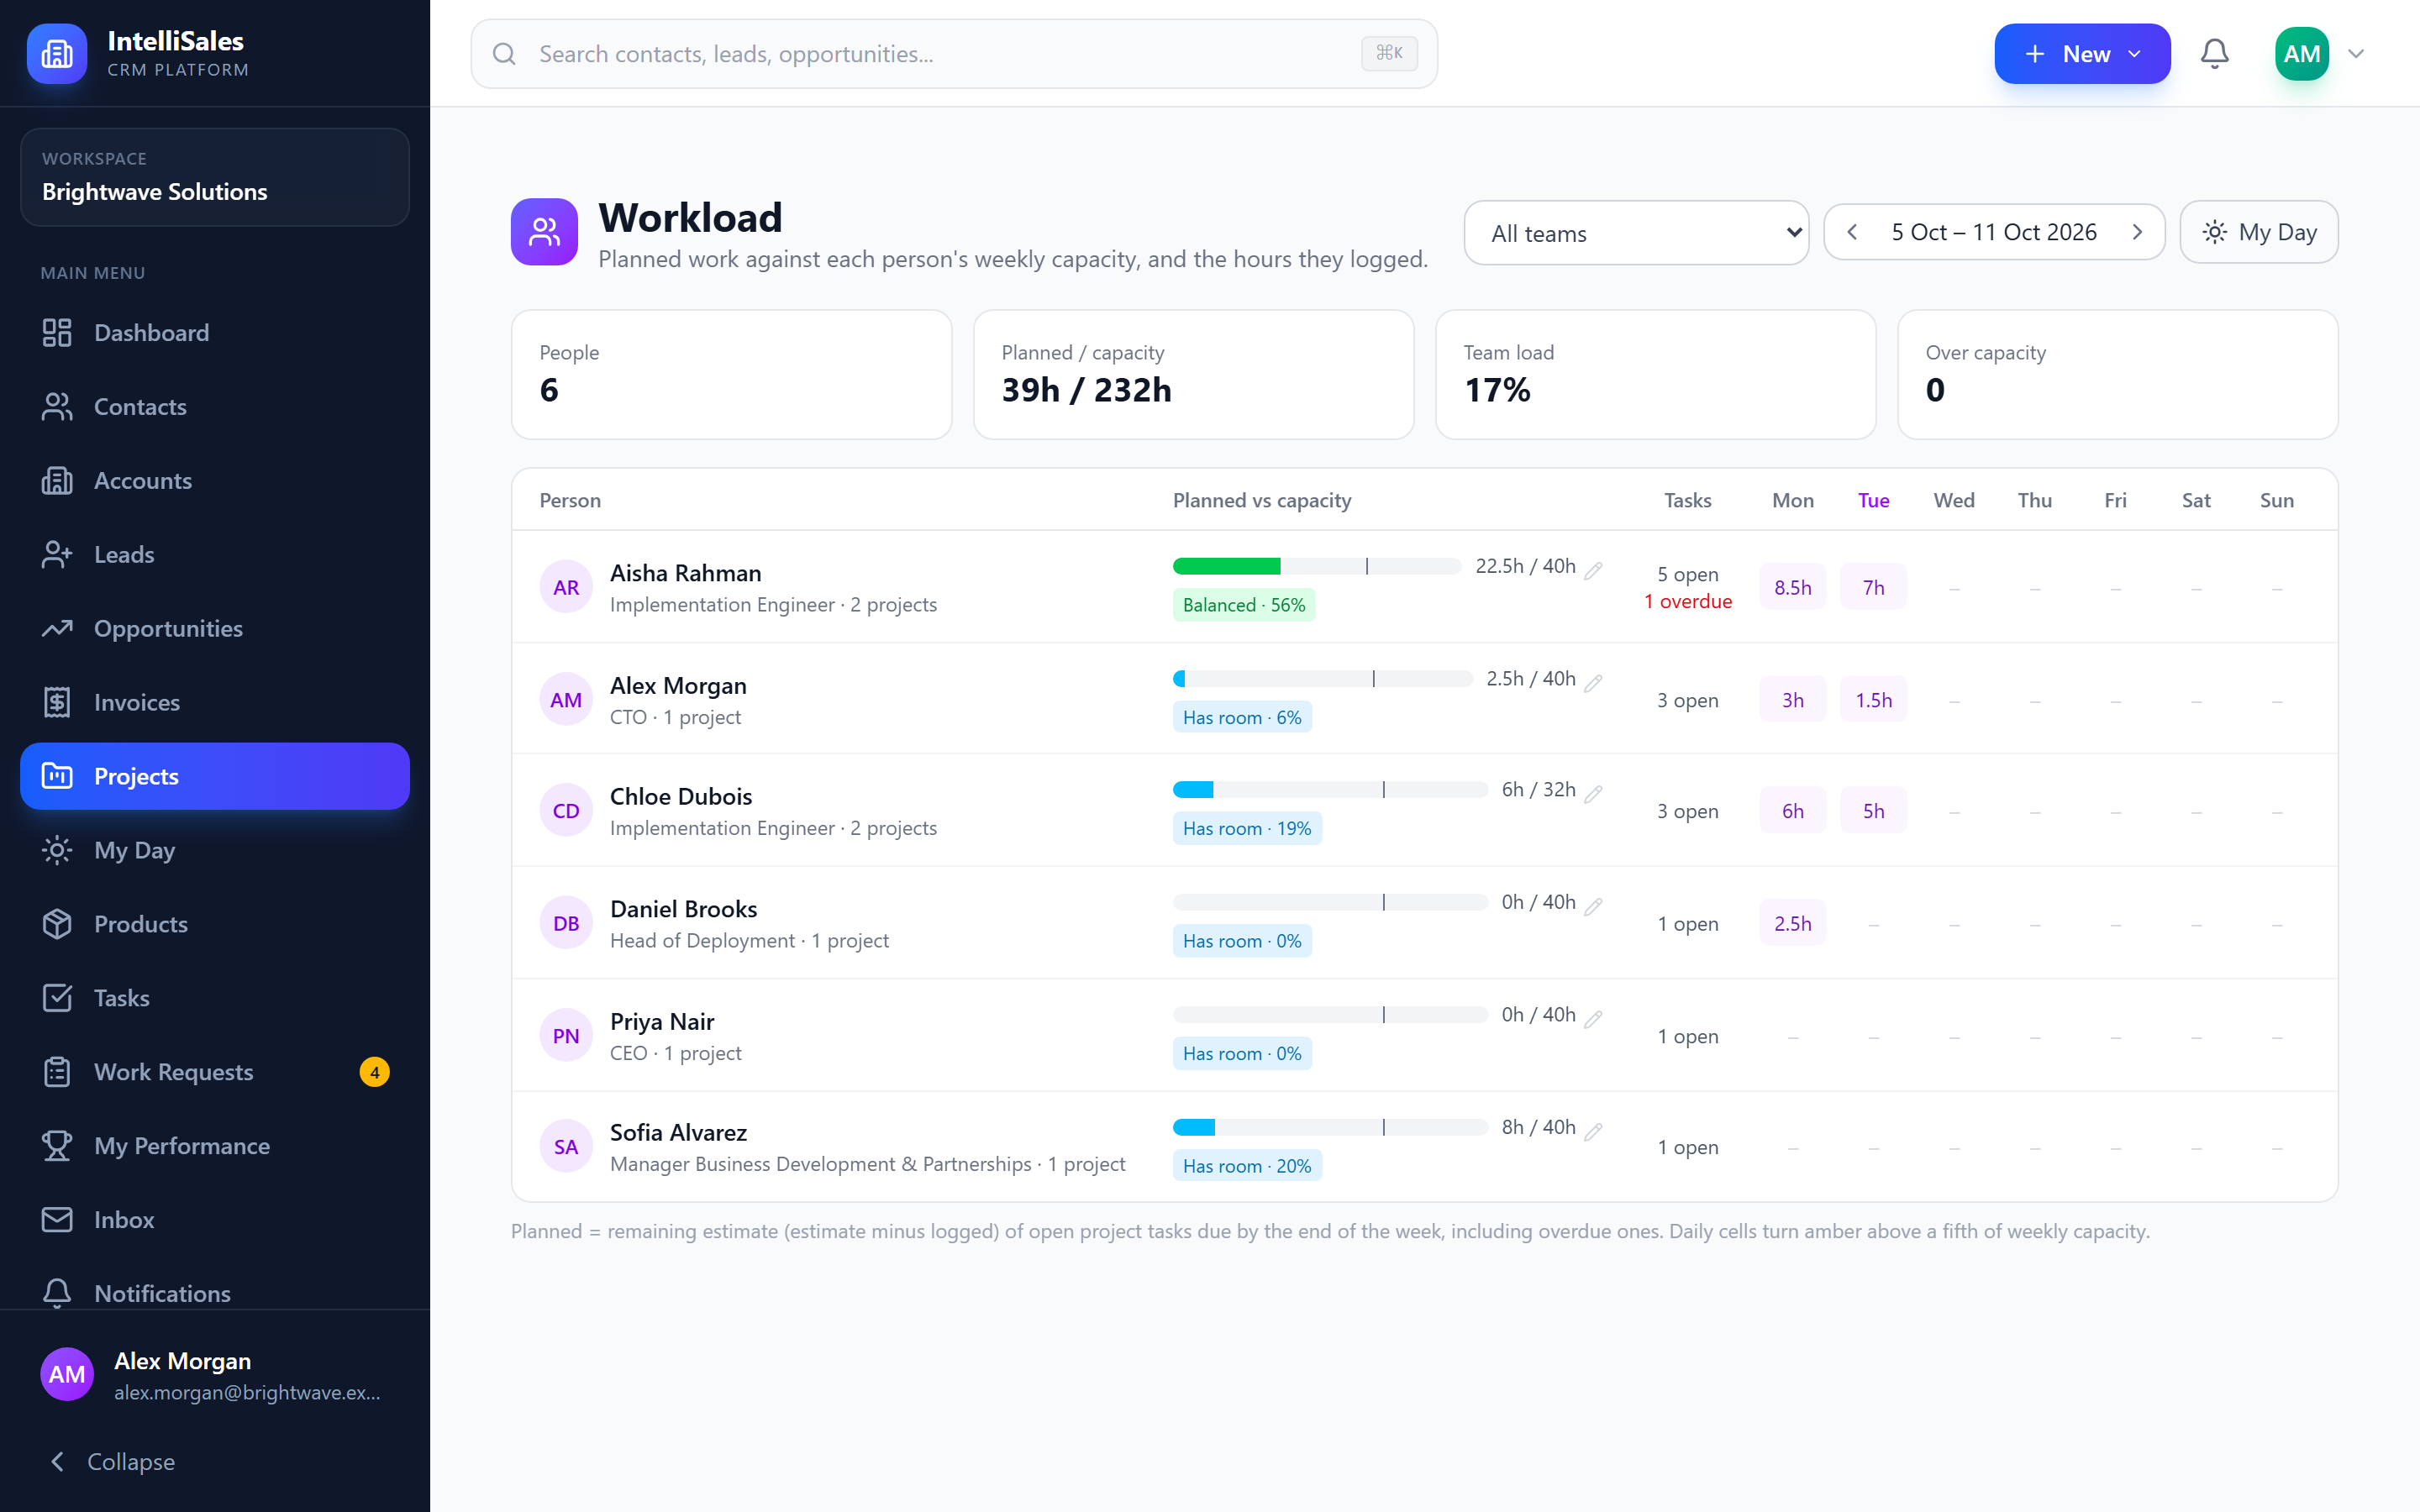Open Work Requests in the main menu

point(215,1072)
